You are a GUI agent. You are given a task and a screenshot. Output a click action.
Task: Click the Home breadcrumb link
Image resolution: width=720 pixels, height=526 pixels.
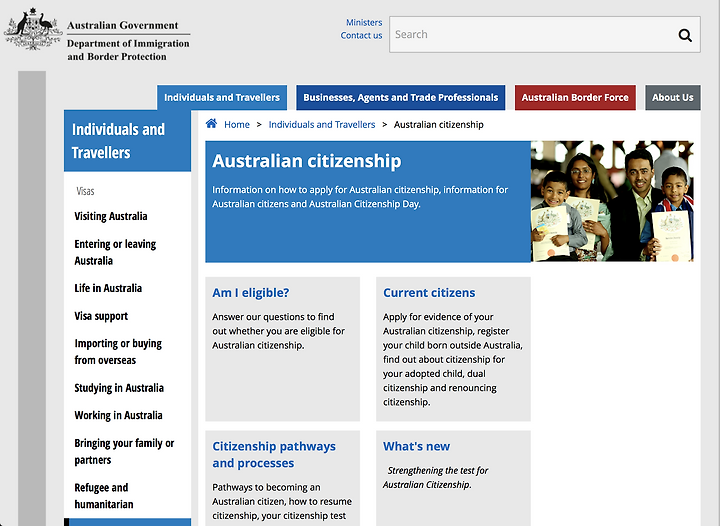coord(236,124)
